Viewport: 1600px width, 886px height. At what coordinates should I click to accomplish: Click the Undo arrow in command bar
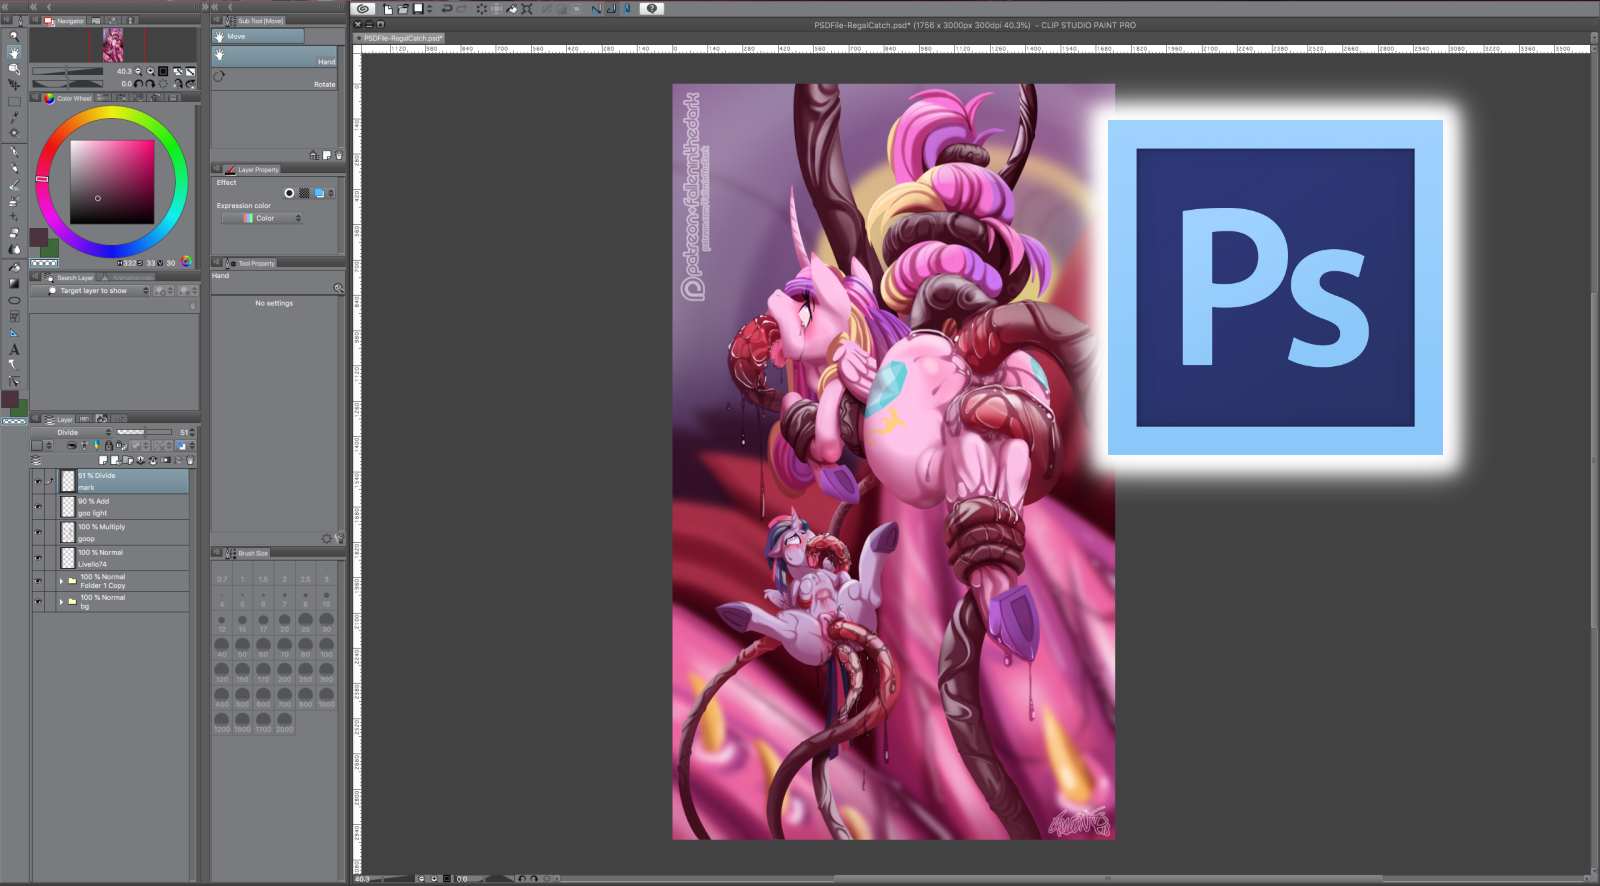pos(446,9)
